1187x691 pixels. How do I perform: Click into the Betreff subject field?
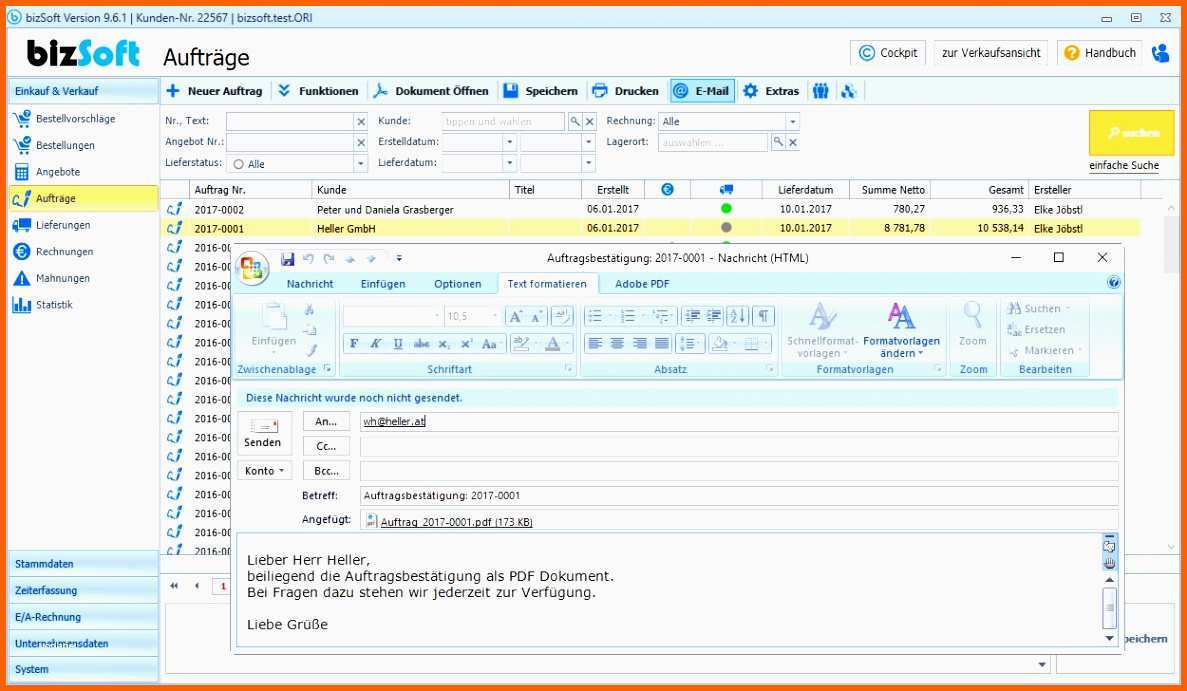tap(739, 496)
